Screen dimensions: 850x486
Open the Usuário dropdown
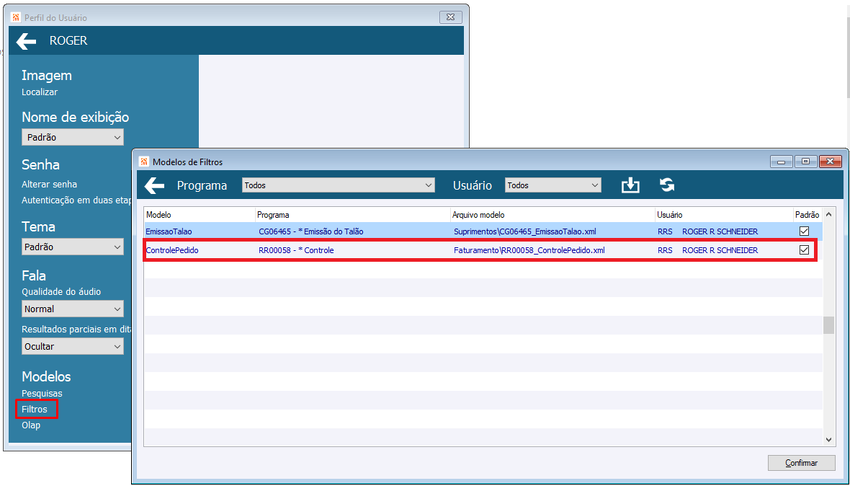[x=553, y=185]
